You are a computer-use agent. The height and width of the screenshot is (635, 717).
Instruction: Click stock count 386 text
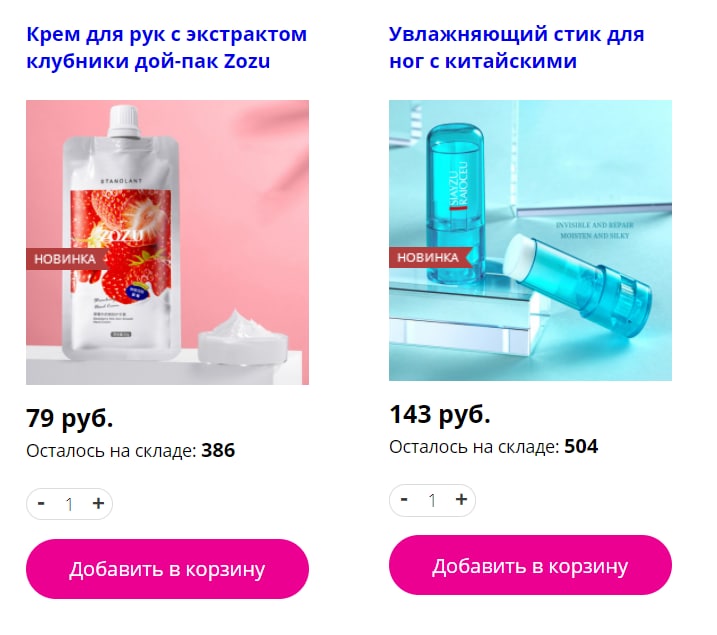point(218,450)
